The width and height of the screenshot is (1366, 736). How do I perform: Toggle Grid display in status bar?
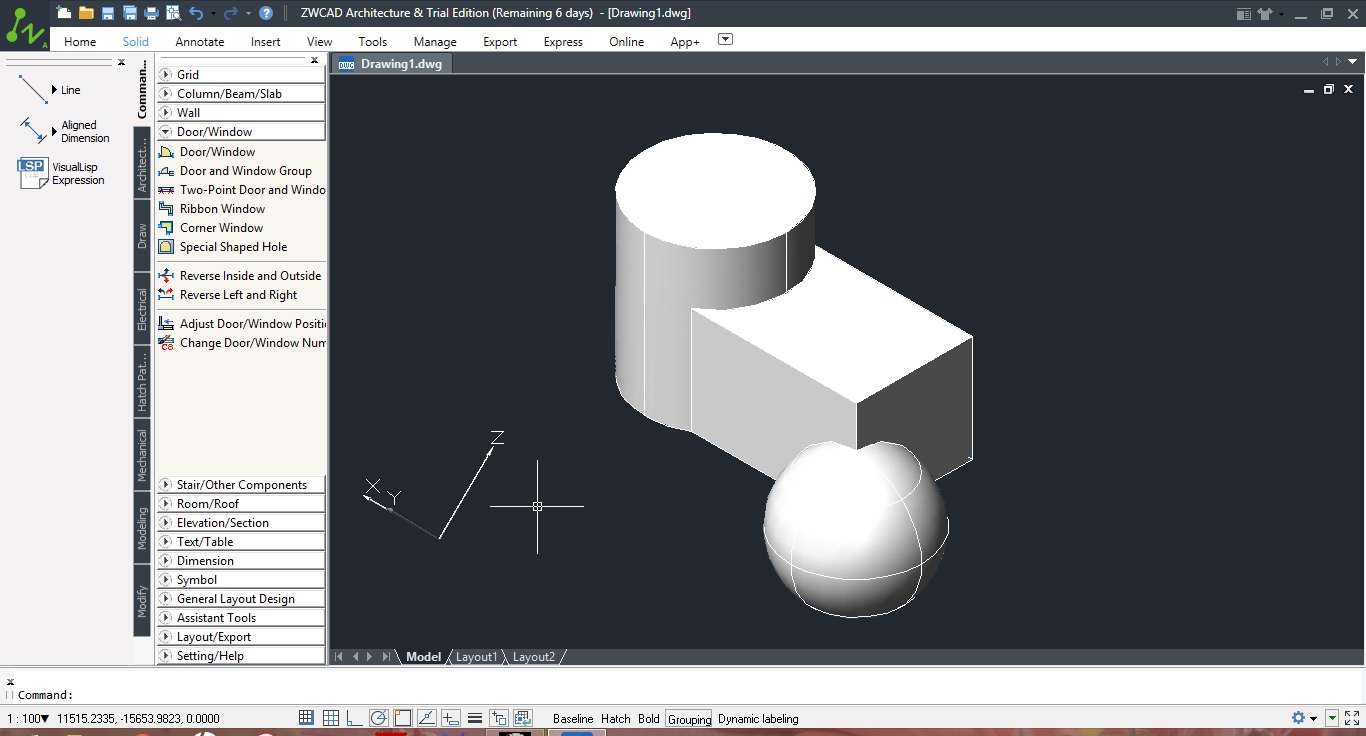pos(331,718)
